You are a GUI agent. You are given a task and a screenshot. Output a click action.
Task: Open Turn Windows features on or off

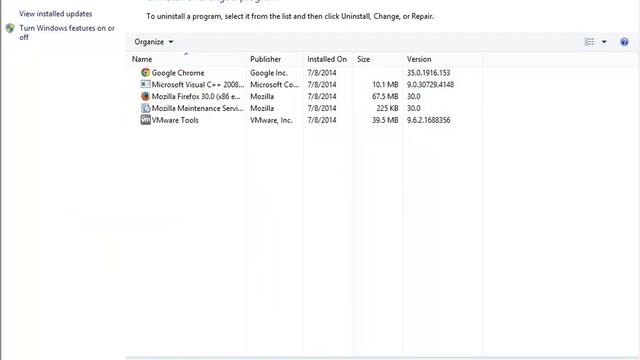pyautogui.click(x=67, y=33)
